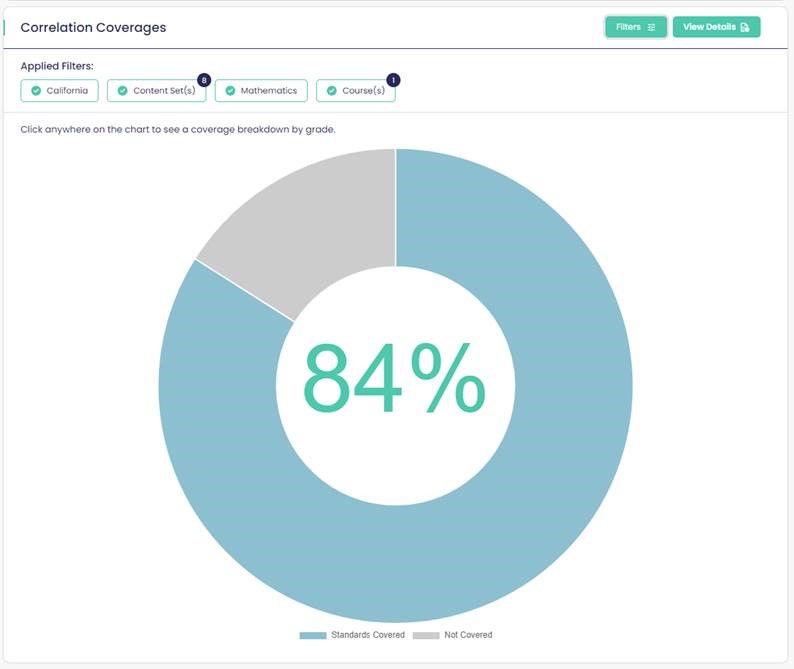Click the View Details button
Screen dimensions: 794x669
click(716, 27)
